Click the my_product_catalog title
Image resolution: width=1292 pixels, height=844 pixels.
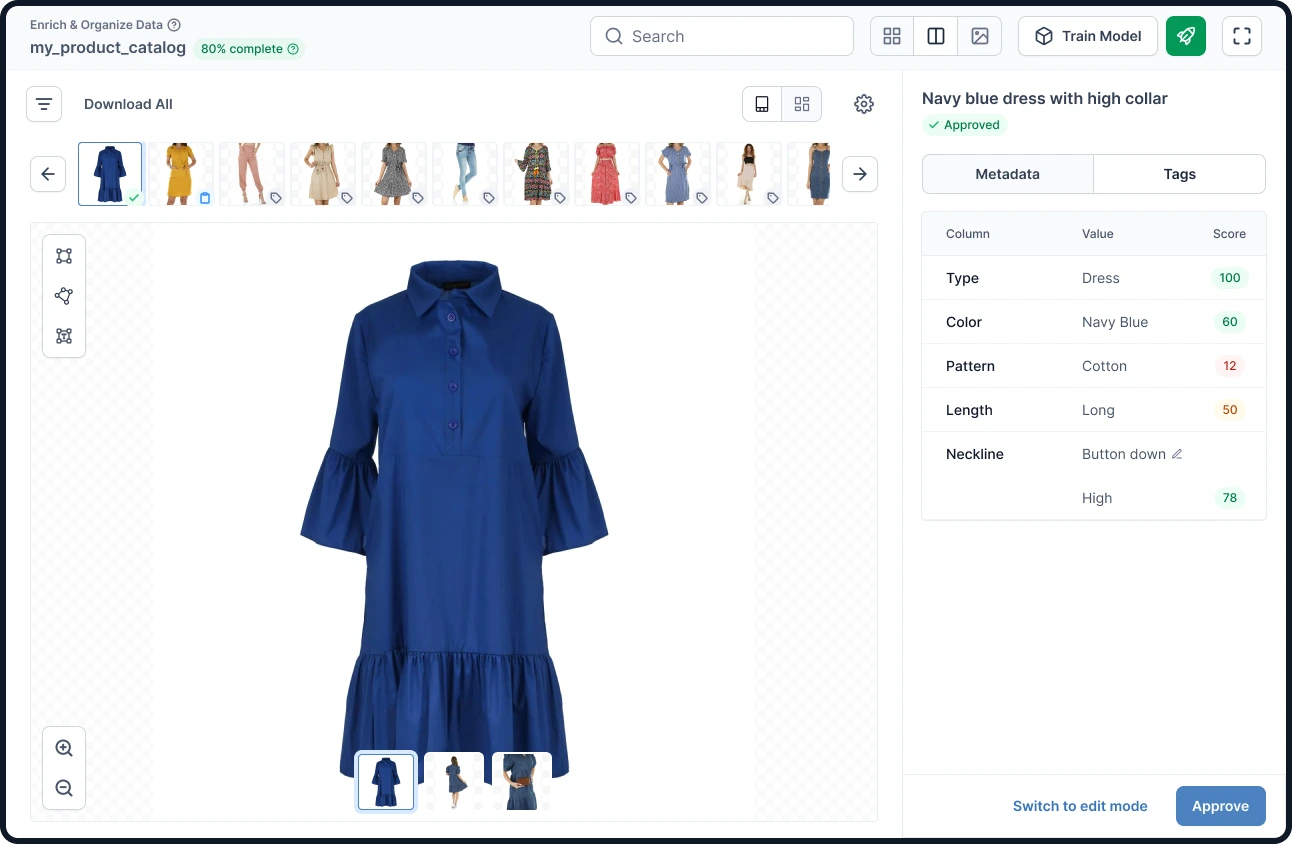point(108,48)
